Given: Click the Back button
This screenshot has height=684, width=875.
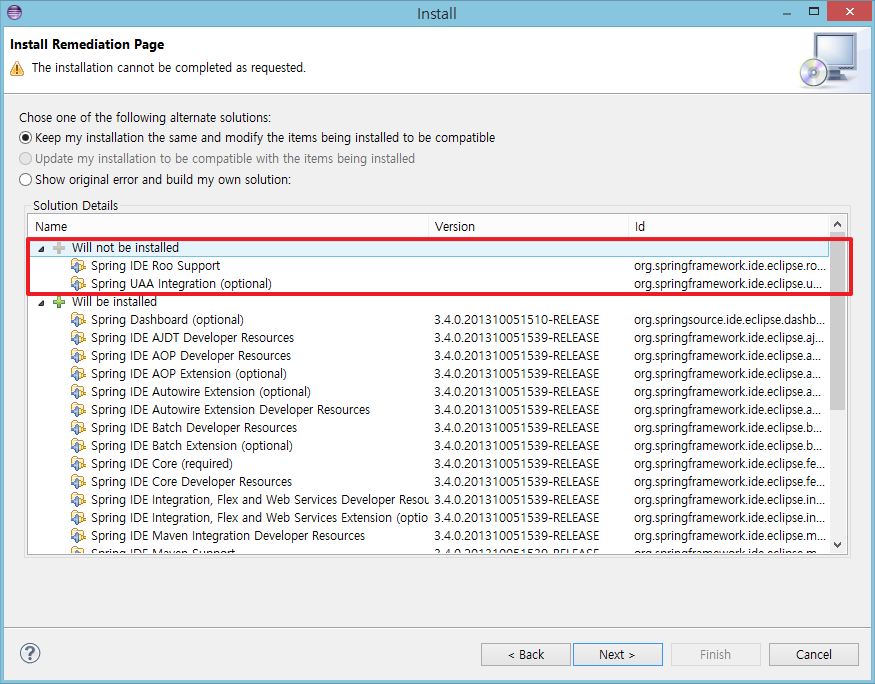Looking at the screenshot, I should pyautogui.click(x=526, y=654).
